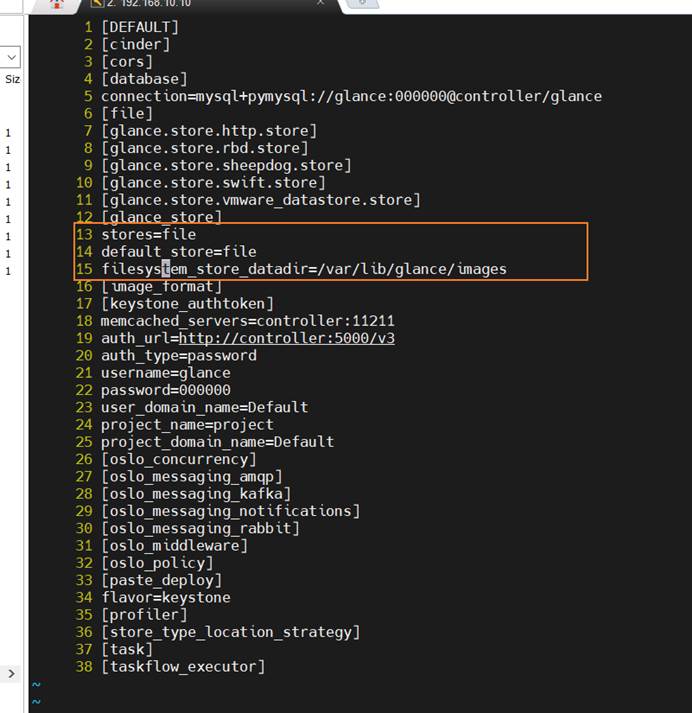
Task: Click the username=glance line
Action: (166, 373)
